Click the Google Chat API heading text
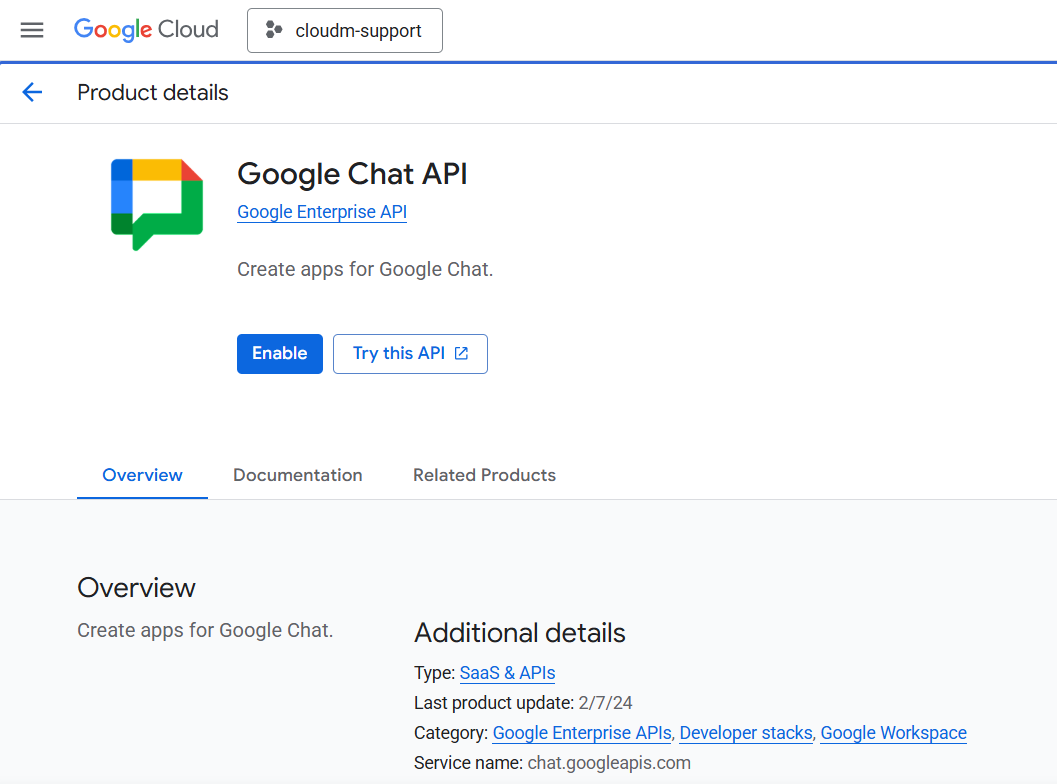 coord(352,174)
